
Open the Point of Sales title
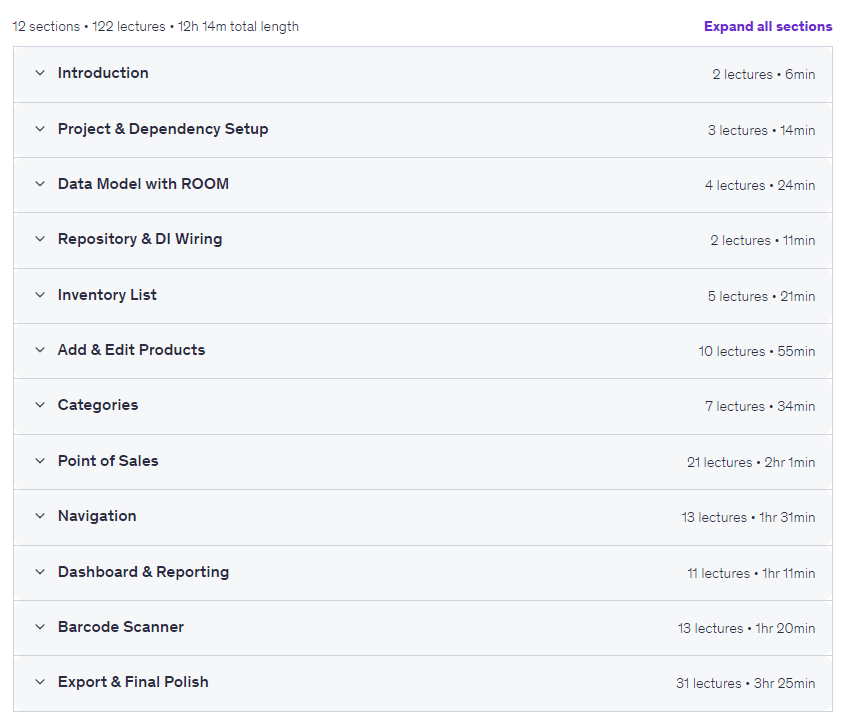108,461
